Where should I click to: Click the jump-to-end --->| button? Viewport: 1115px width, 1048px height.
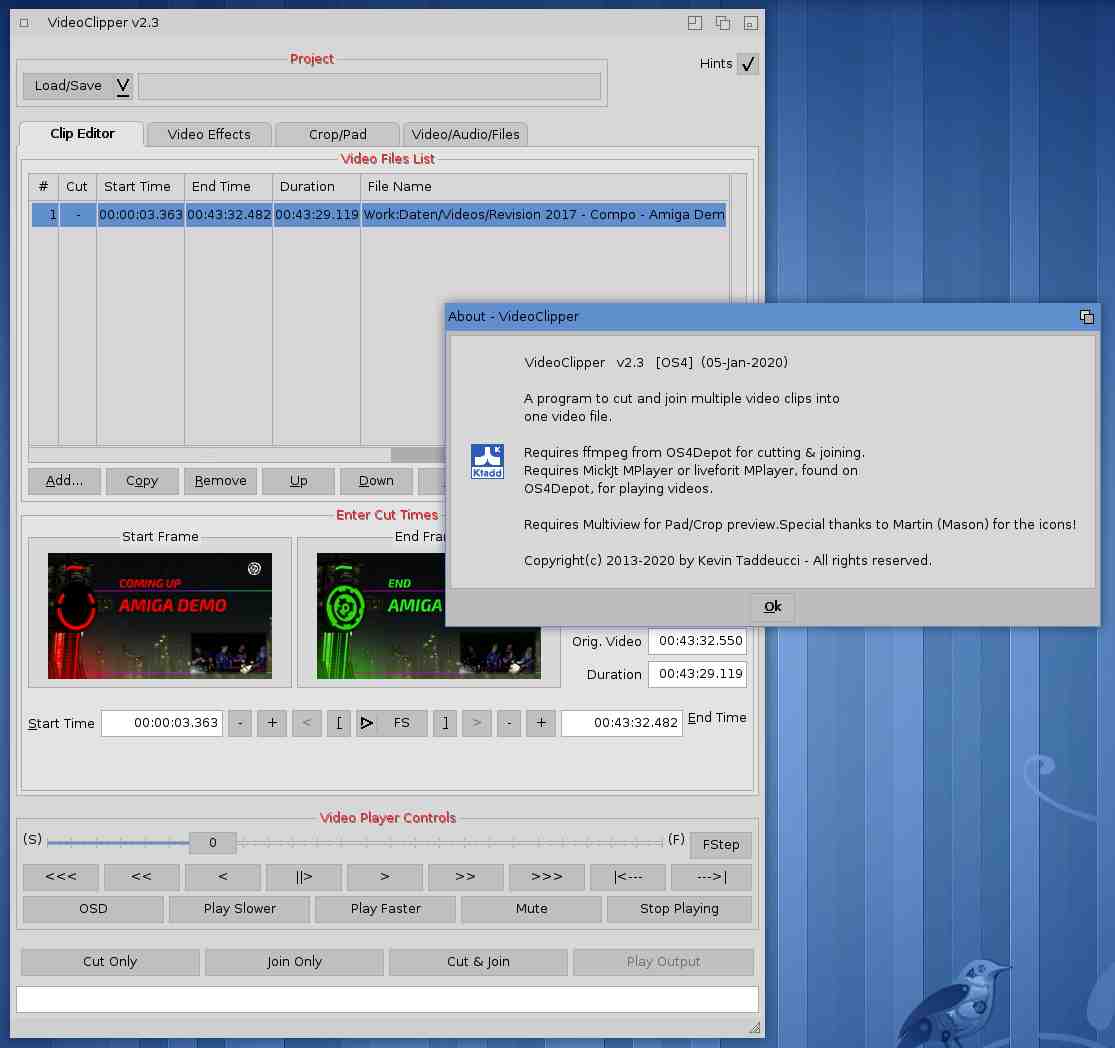click(x=711, y=877)
